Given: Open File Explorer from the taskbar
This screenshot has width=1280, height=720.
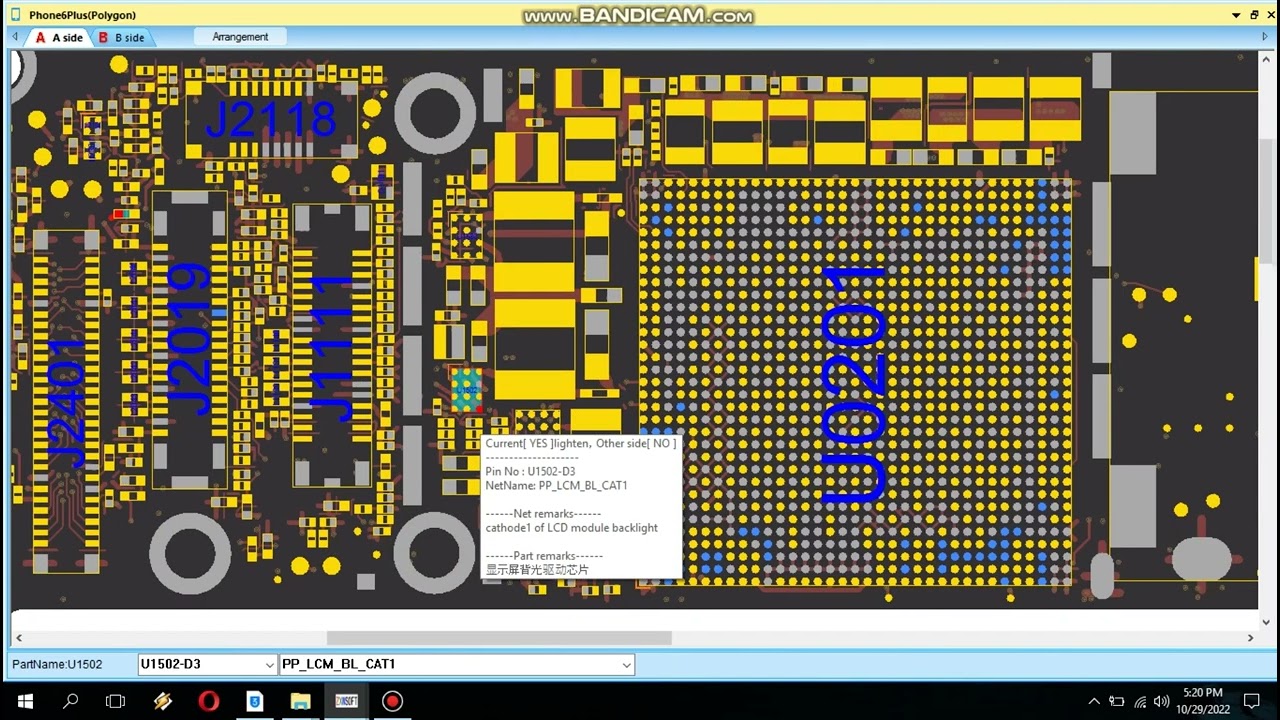Looking at the screenshot, I should [300, 701].
